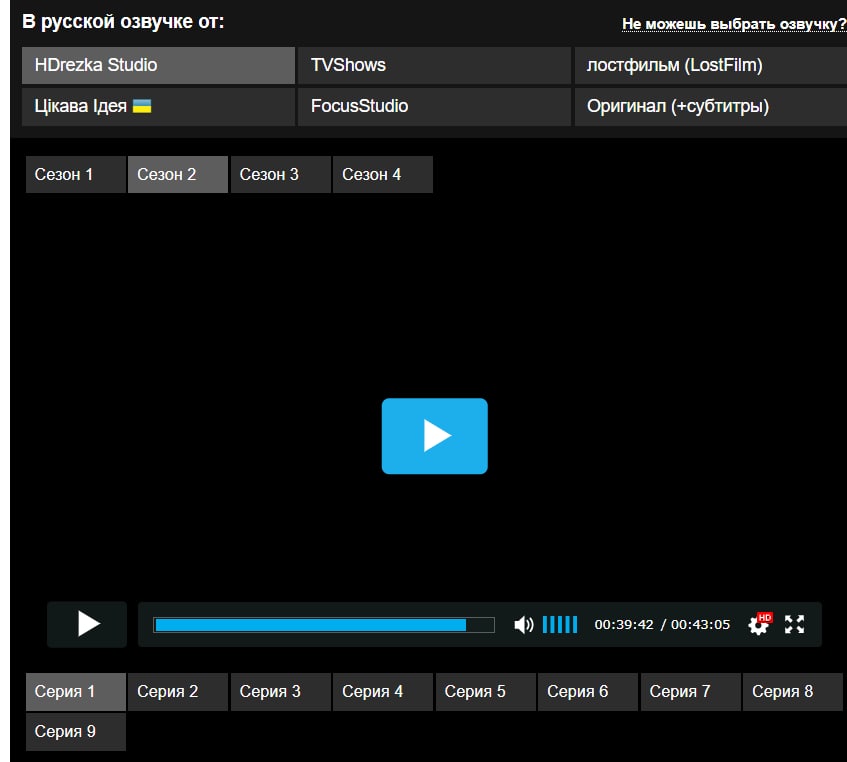Click the large blue play button overlay

434,436
